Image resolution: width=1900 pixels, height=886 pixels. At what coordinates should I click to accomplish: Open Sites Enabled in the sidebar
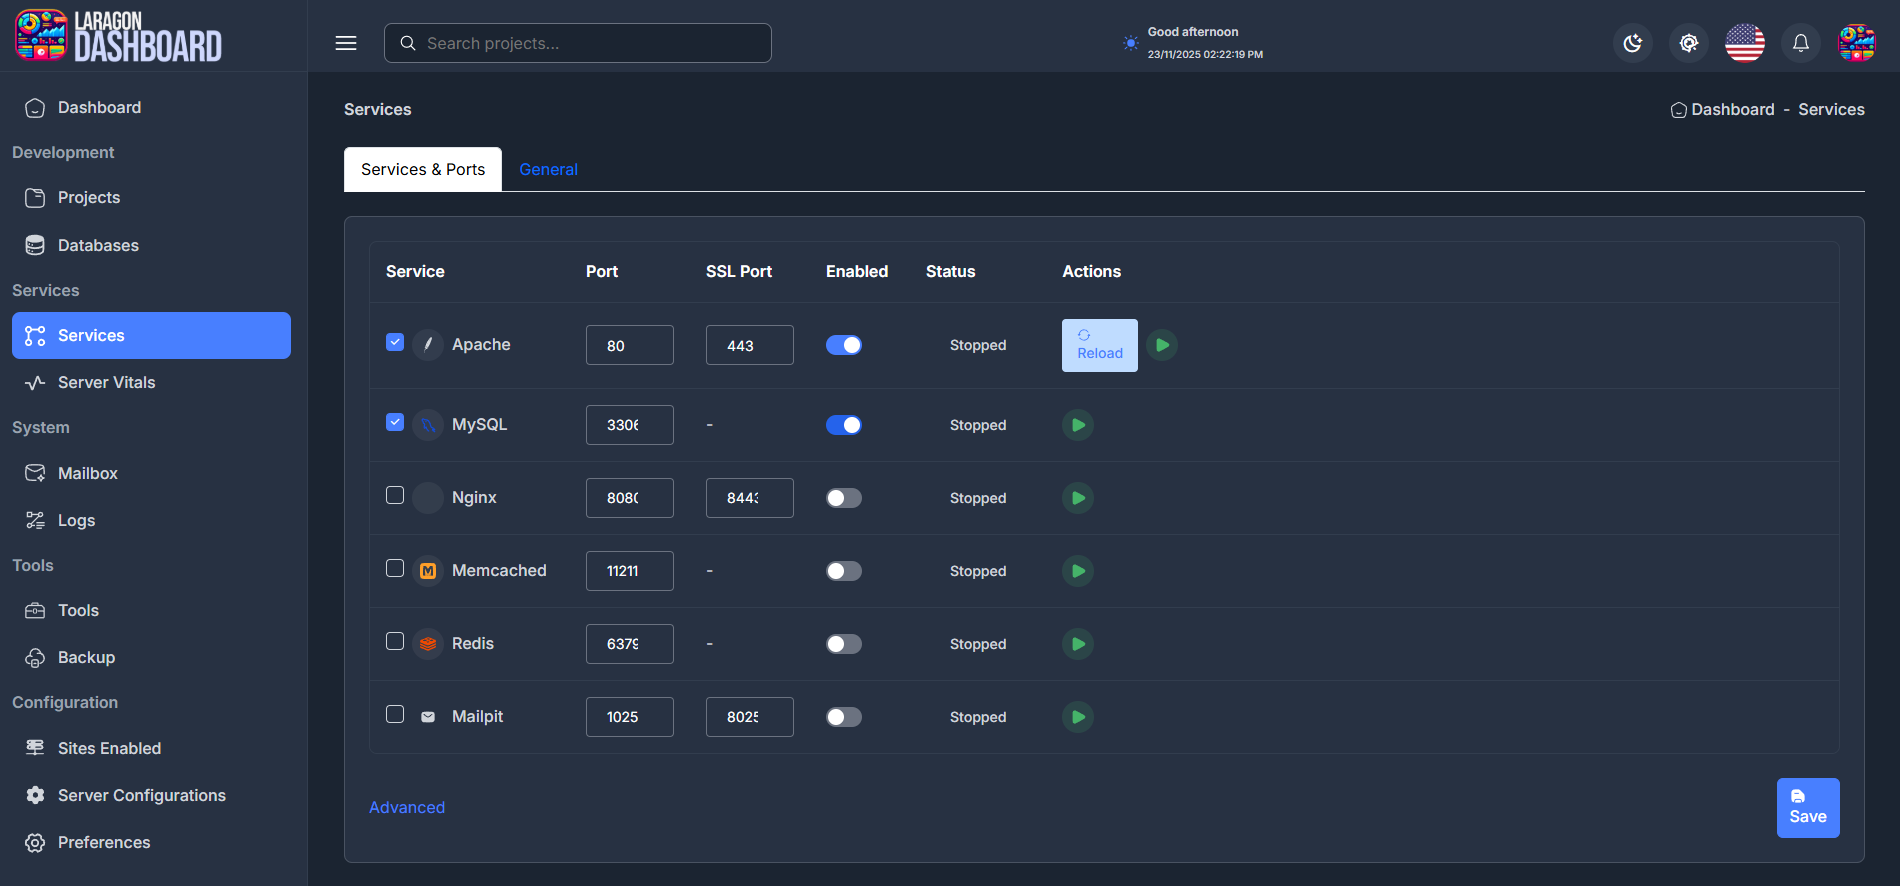[x=151, y=748]
